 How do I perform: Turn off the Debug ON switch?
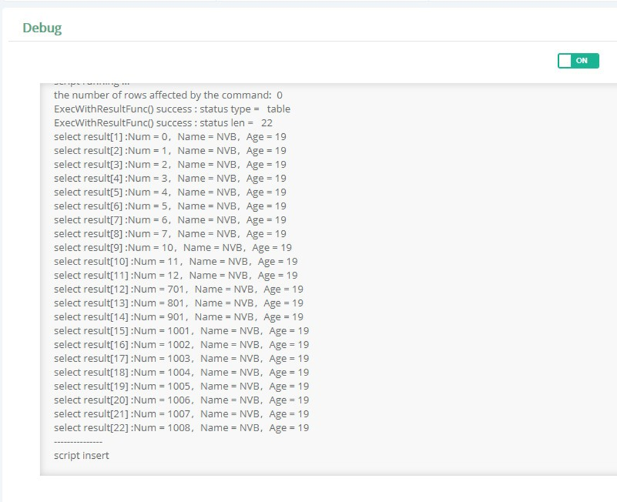coord(578,61)
